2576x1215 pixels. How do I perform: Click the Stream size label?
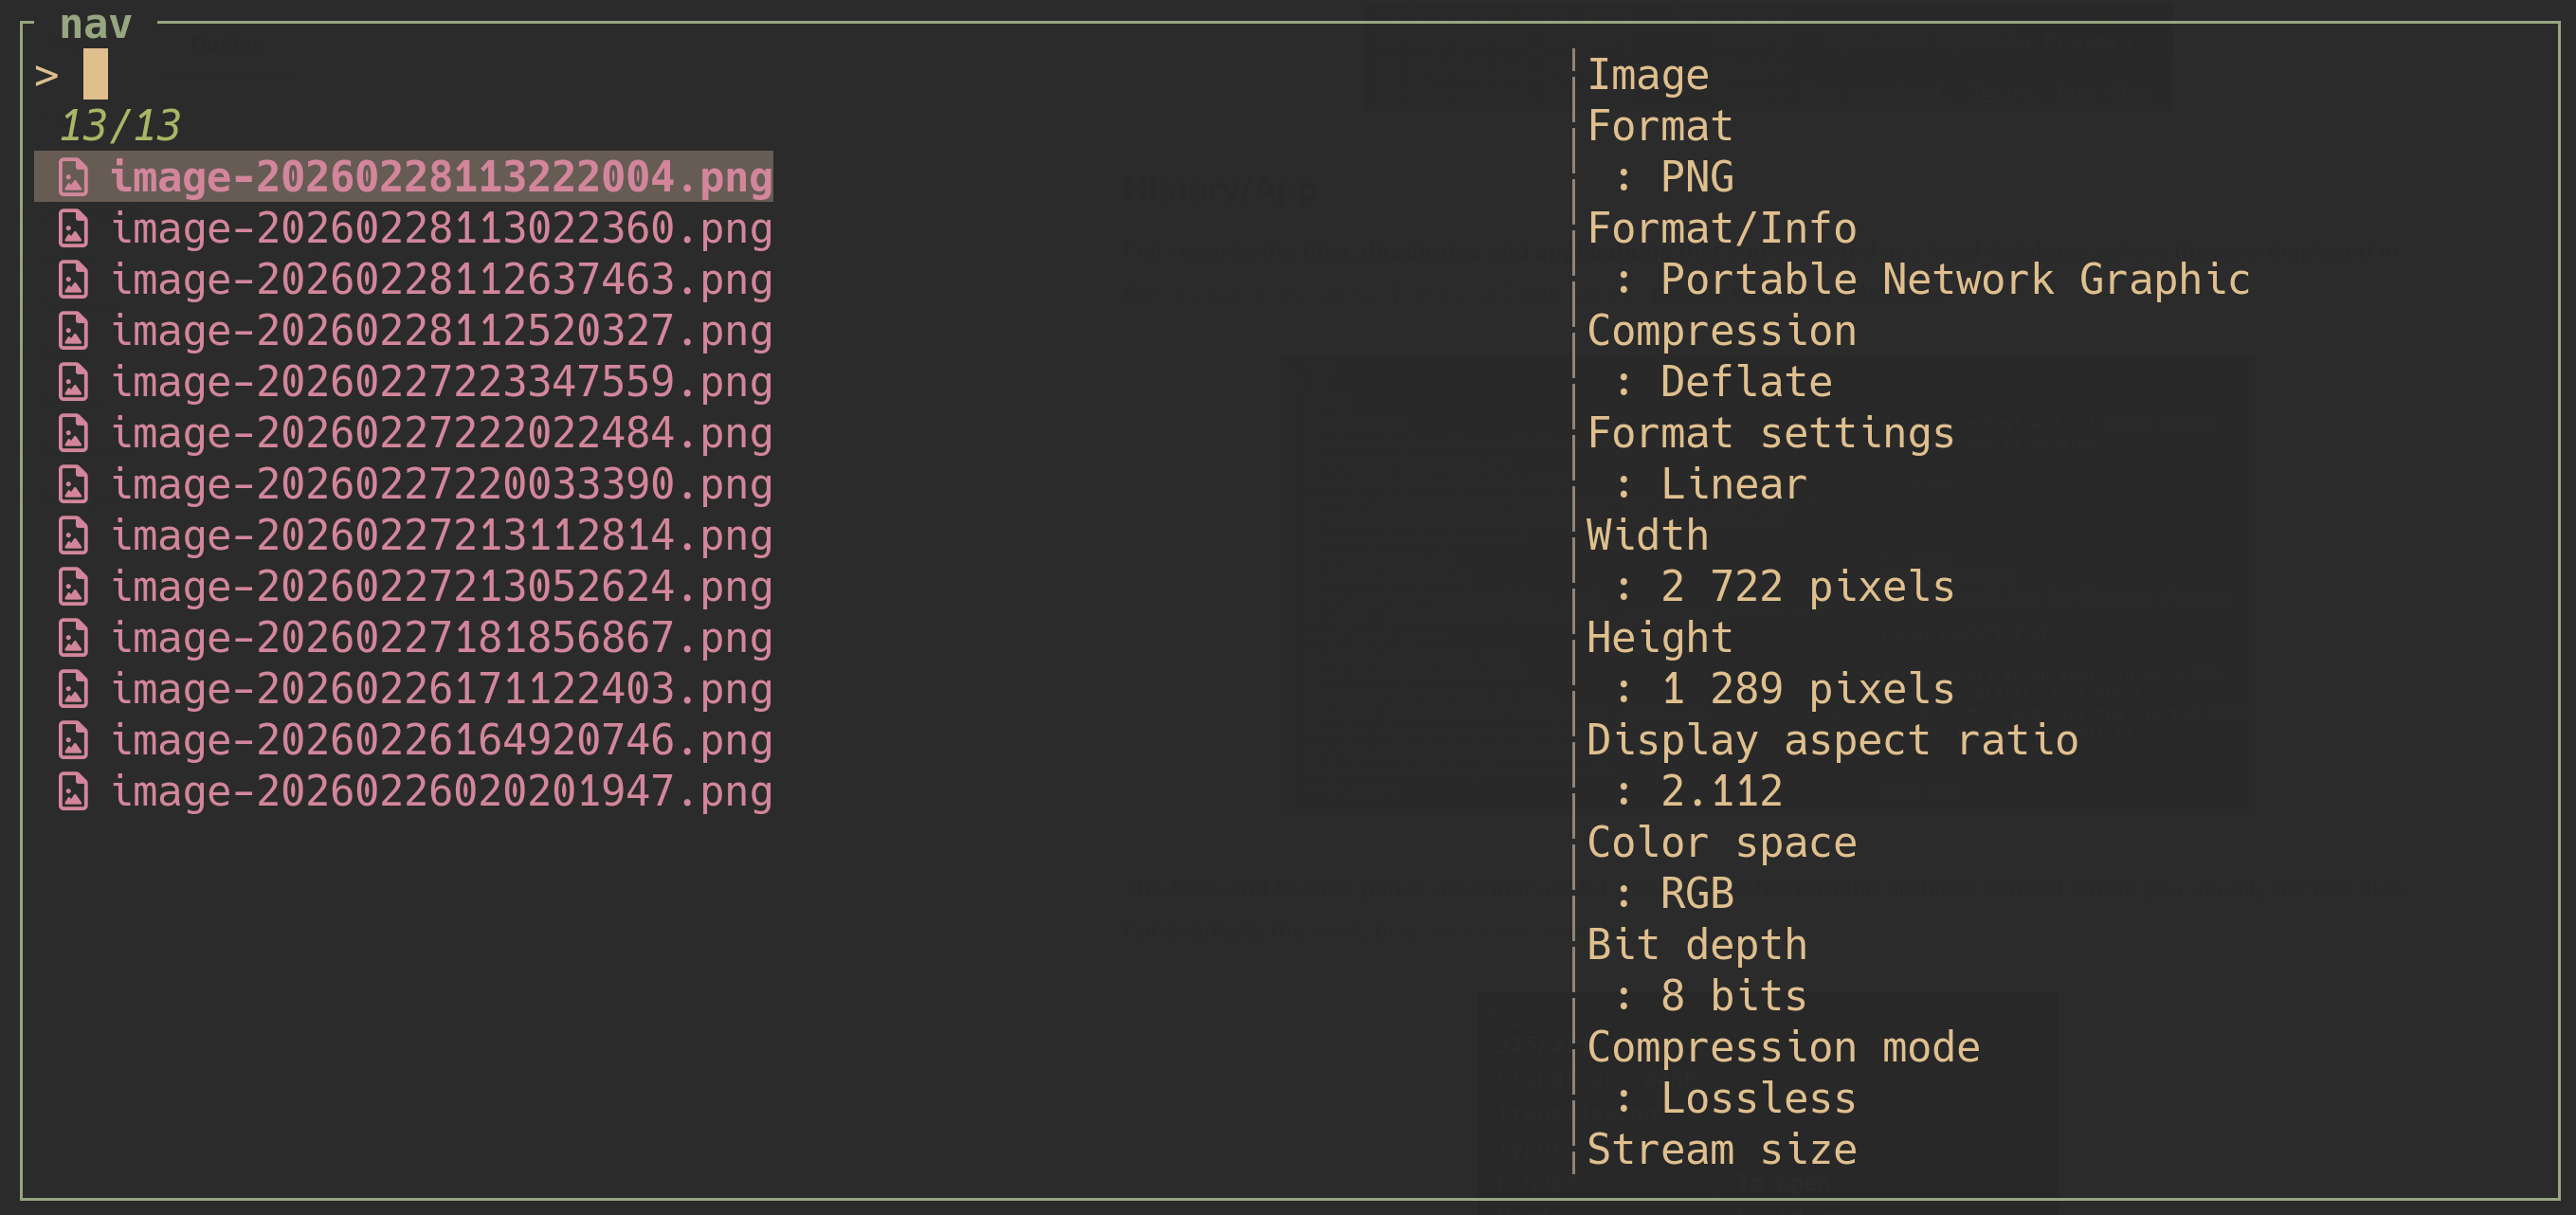1721,1150
